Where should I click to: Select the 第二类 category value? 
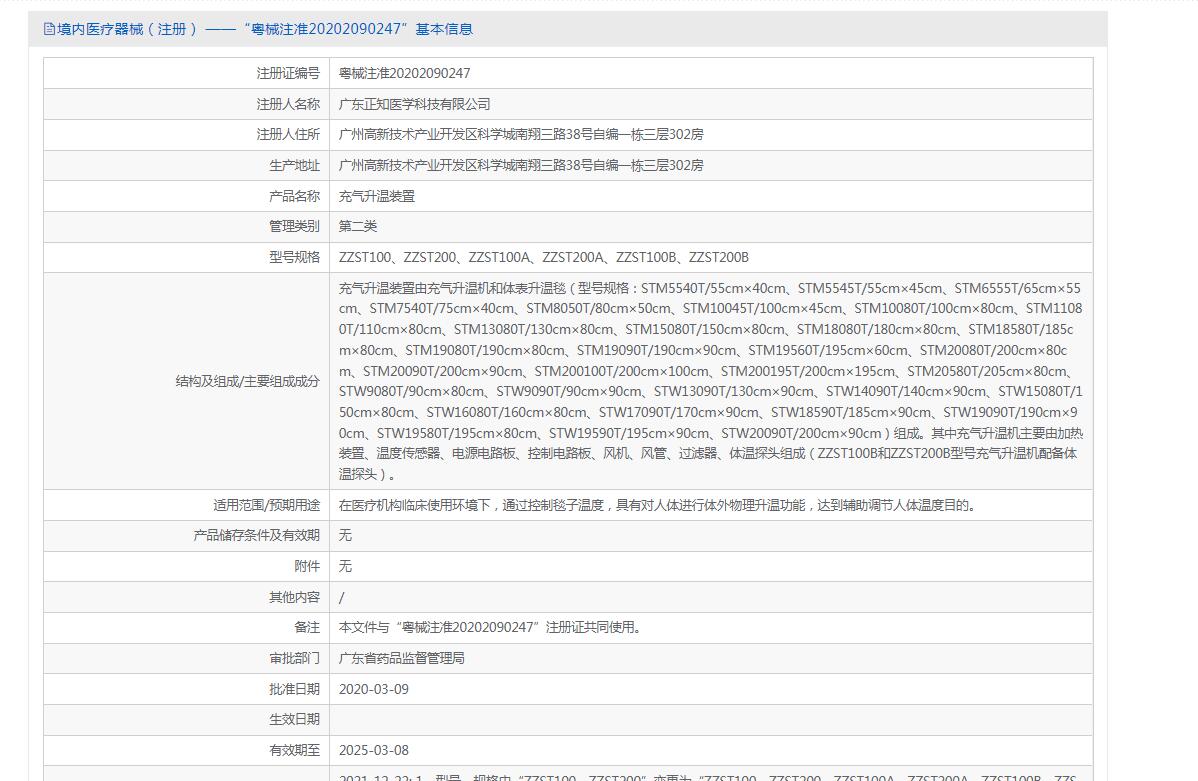coord(358,226)
